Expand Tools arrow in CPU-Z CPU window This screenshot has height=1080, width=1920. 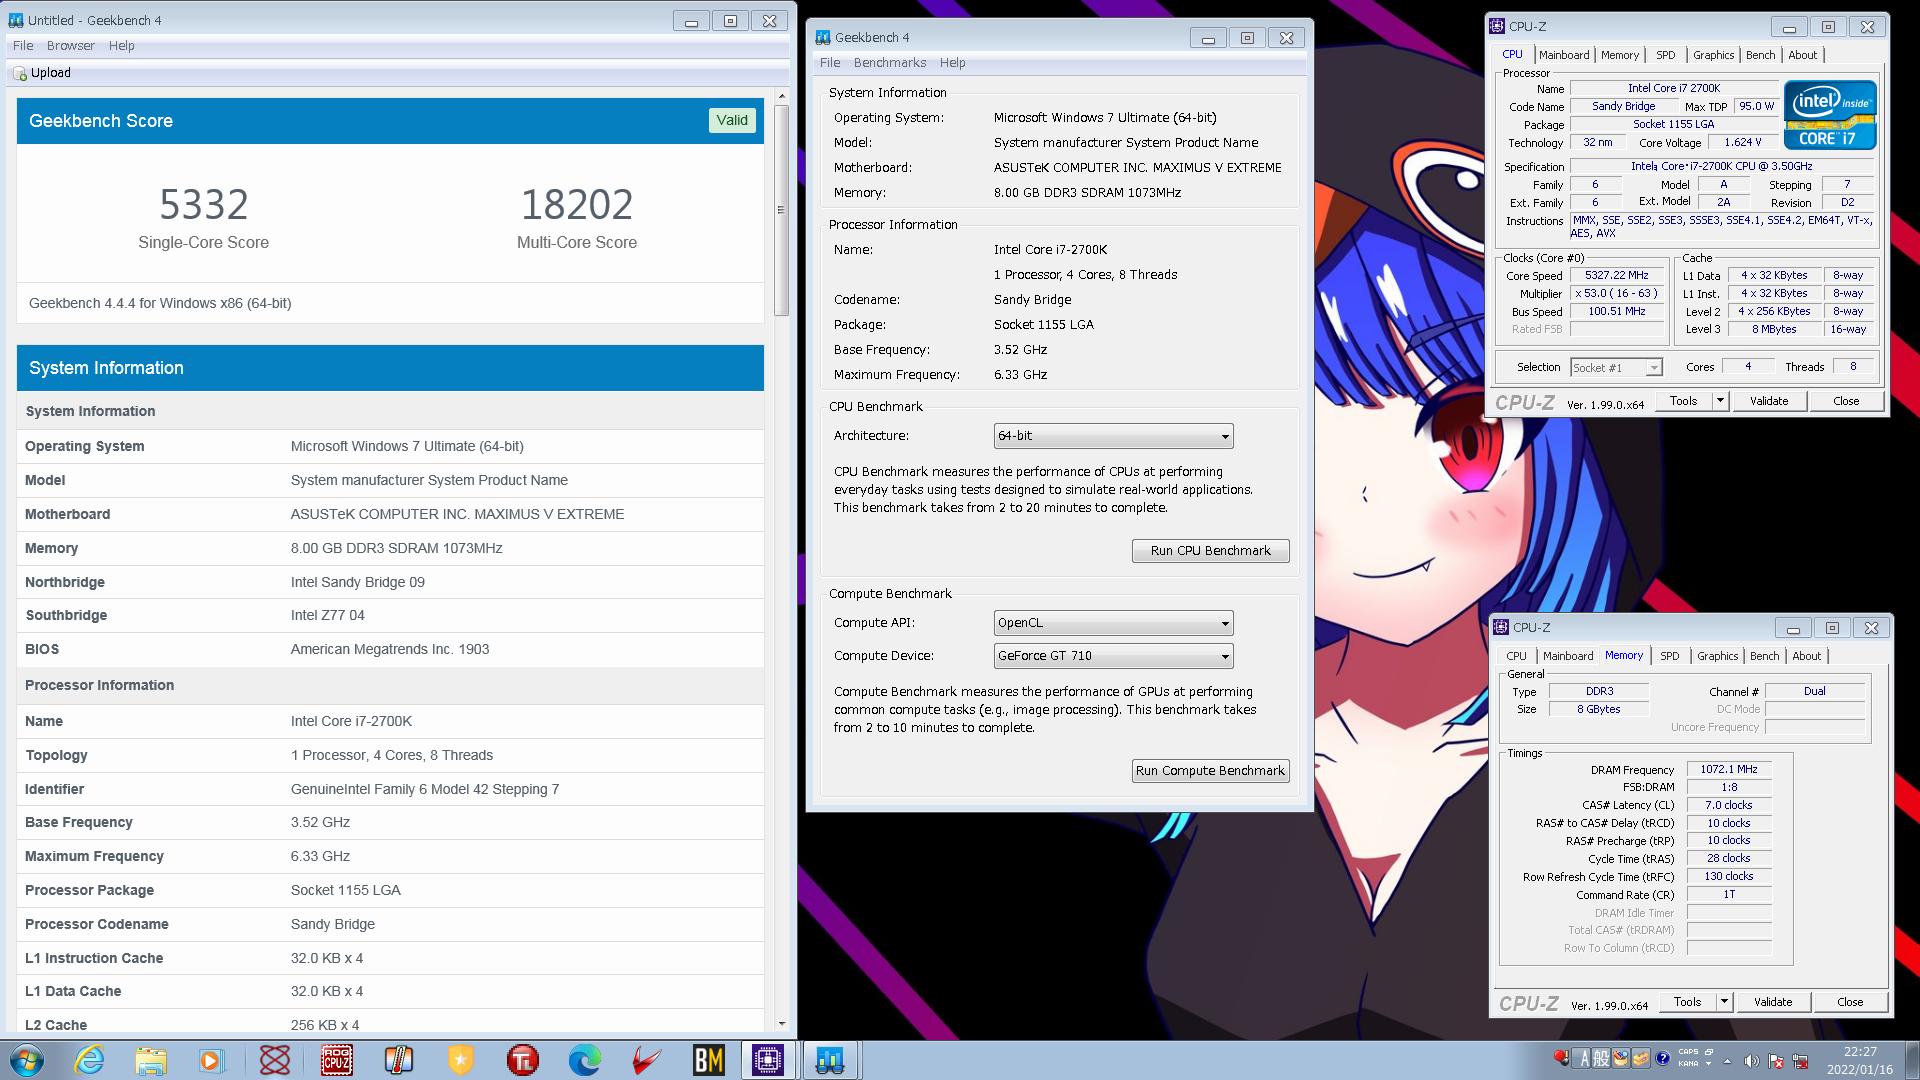click(x=1720, y=401)
